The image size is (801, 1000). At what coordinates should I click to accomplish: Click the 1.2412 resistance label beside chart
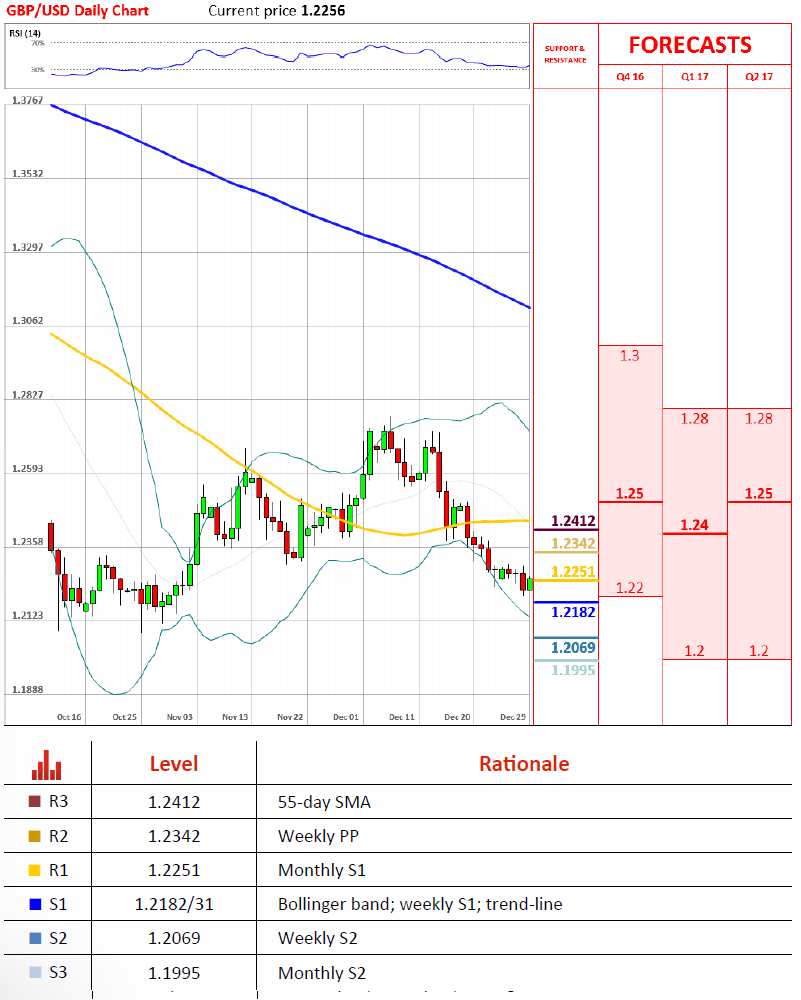[x=573, y=520]
